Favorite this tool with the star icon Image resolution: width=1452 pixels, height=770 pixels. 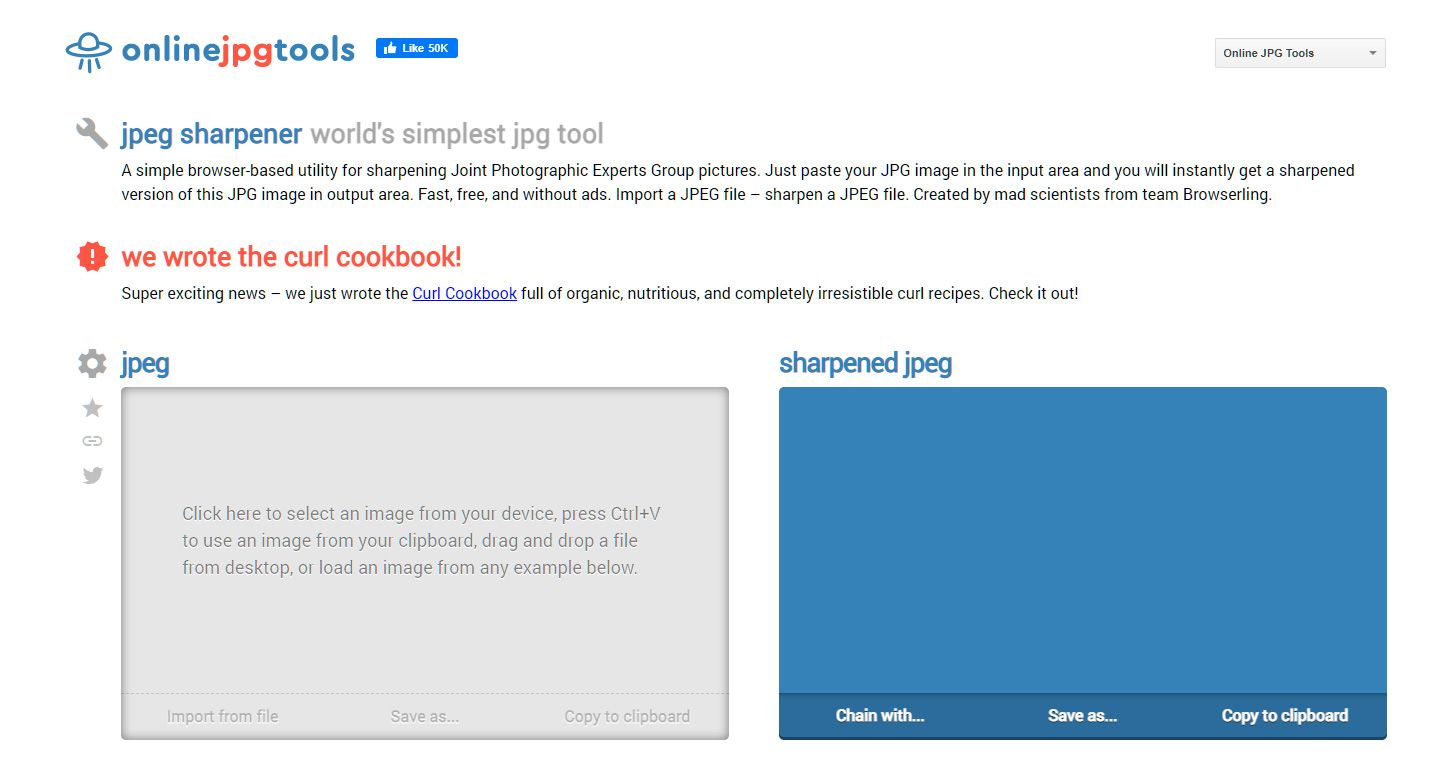92,408
